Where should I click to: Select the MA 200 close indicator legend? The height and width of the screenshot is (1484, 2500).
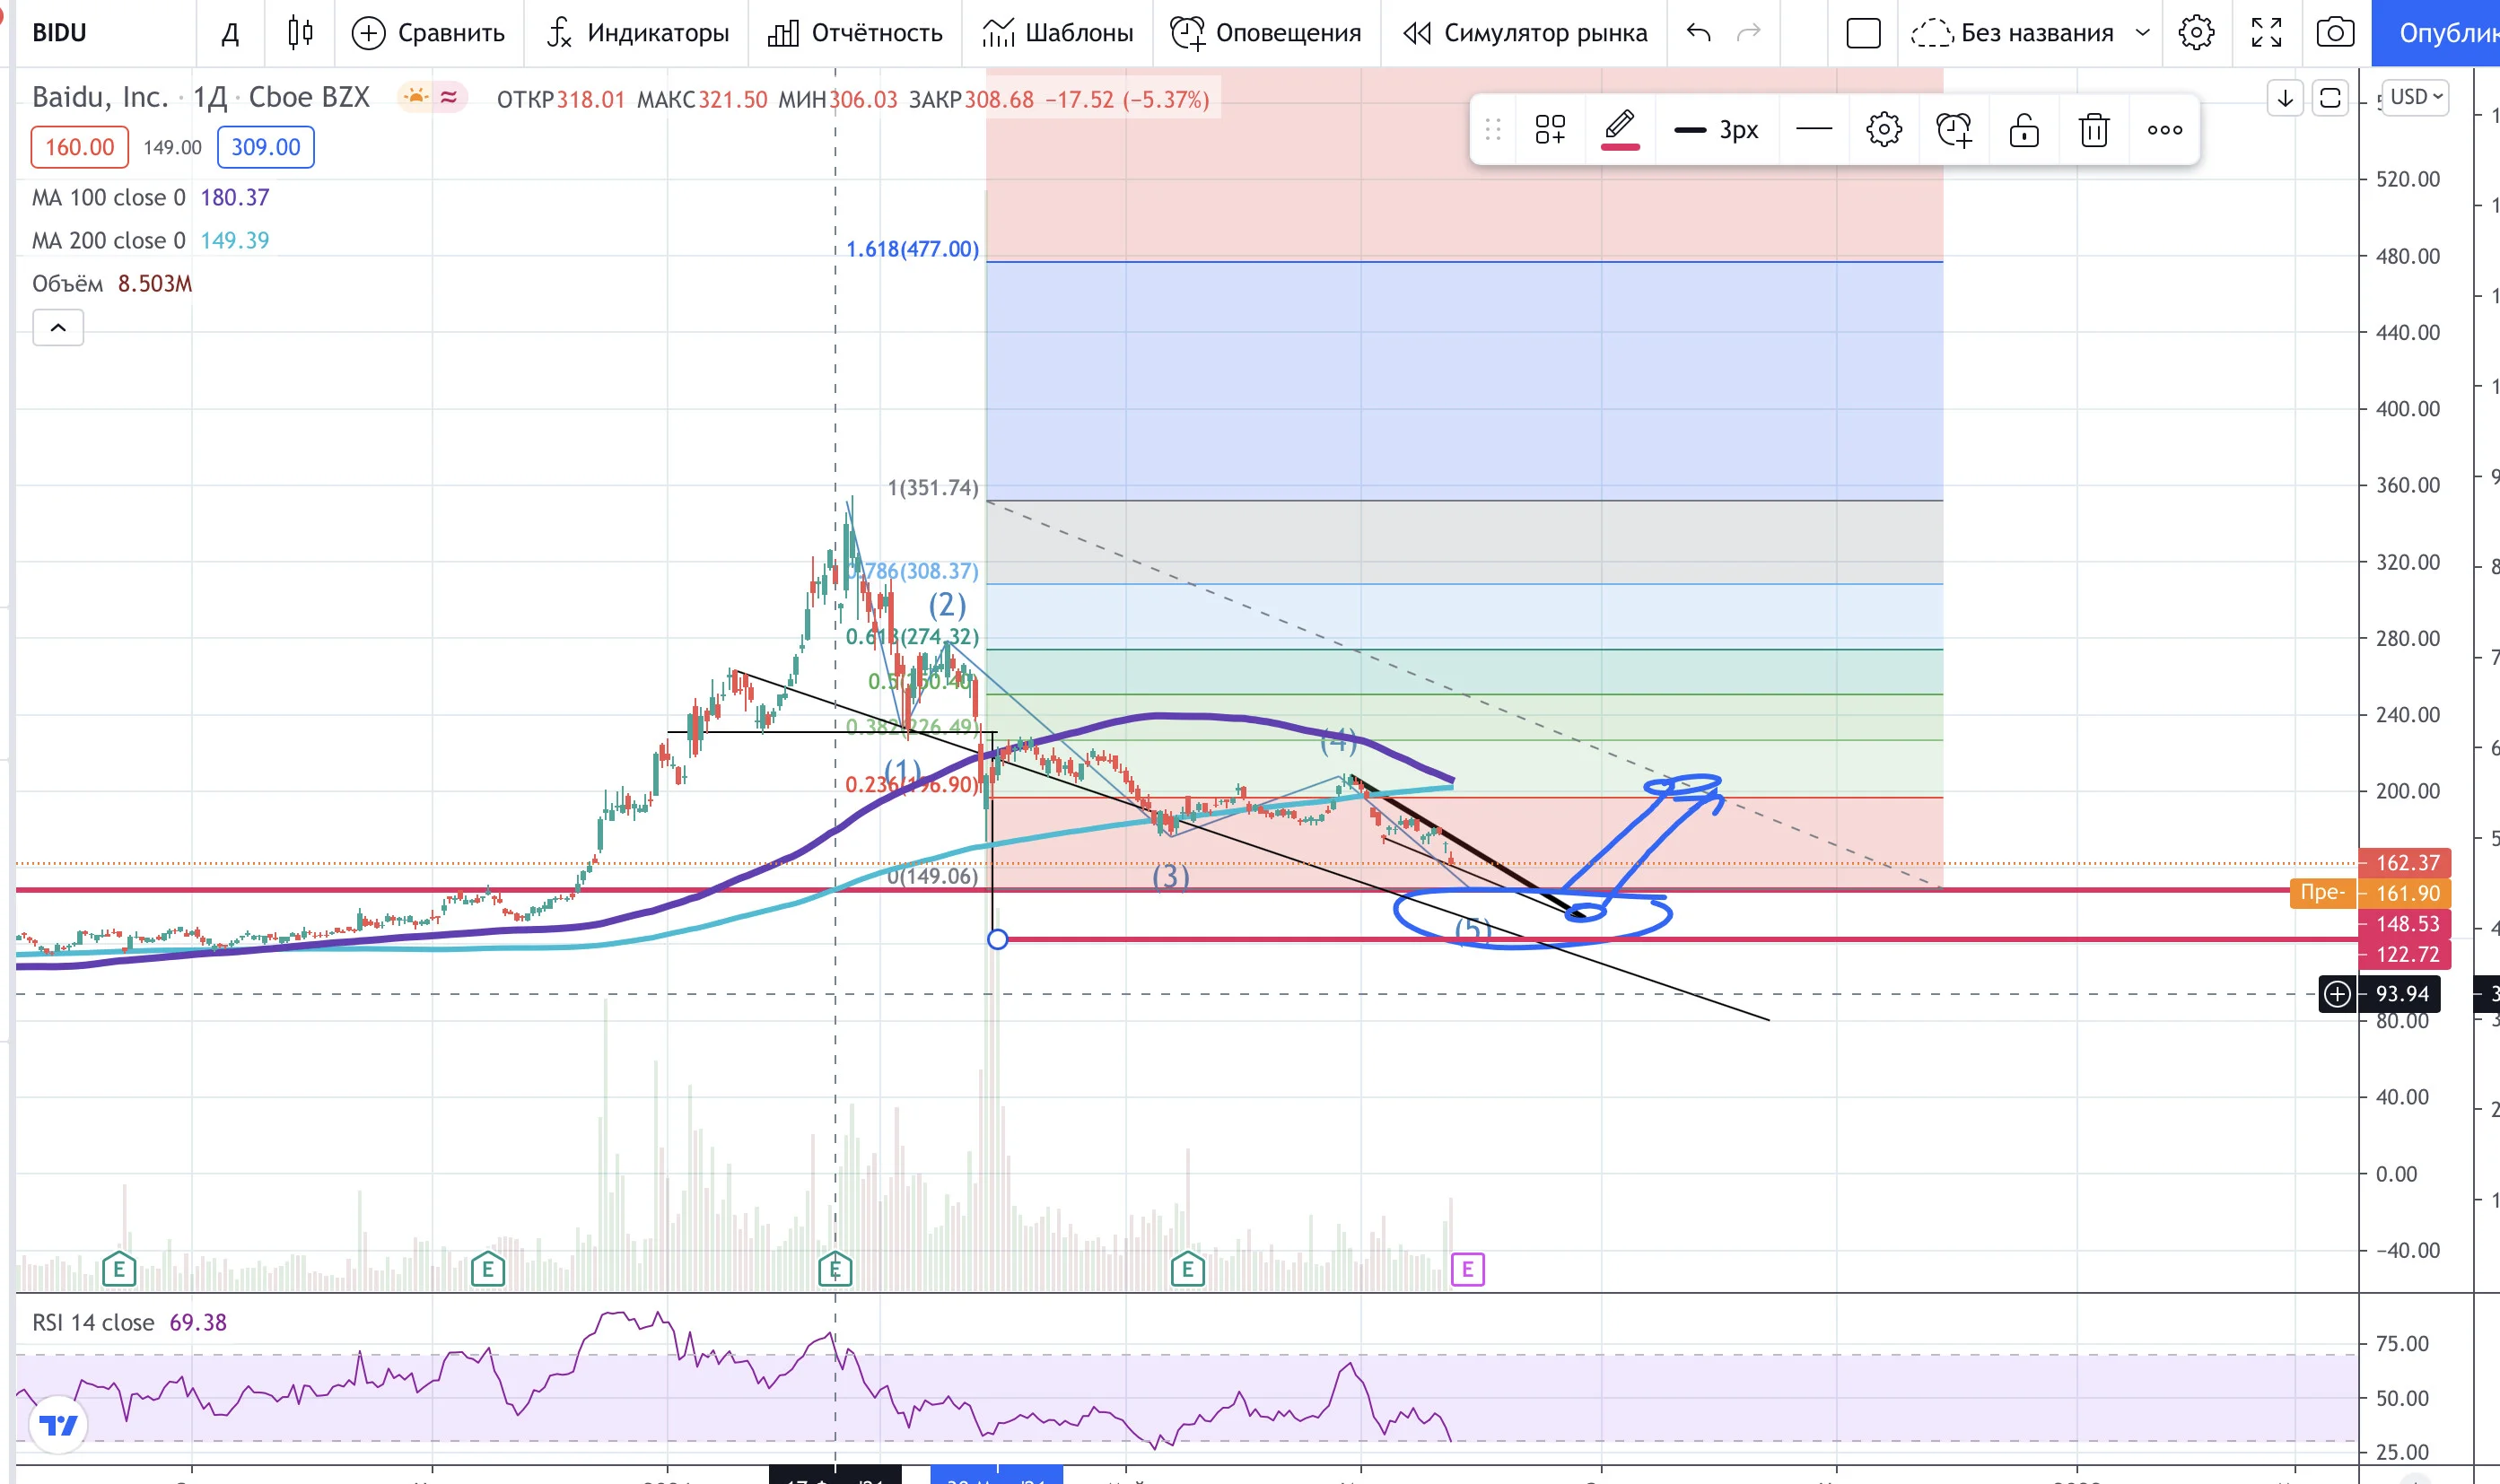109,240
